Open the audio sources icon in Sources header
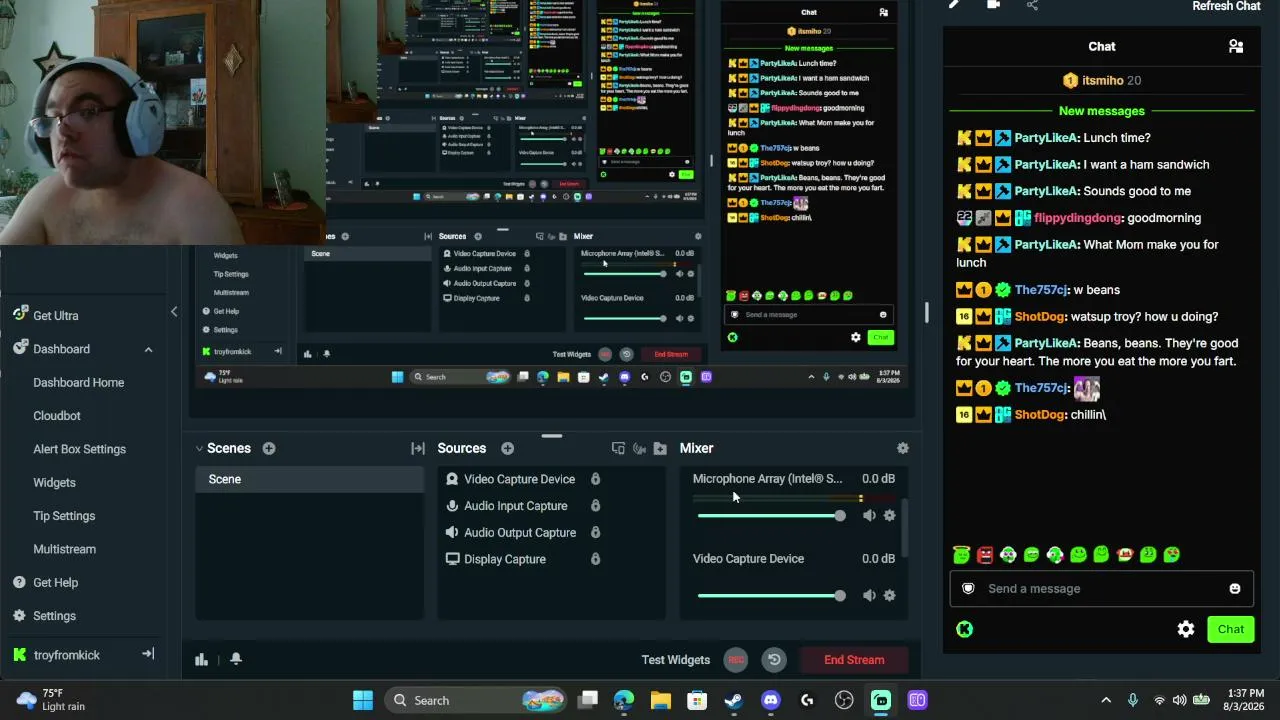This screenshot has height=720, width=1280. tap(639, 448)
